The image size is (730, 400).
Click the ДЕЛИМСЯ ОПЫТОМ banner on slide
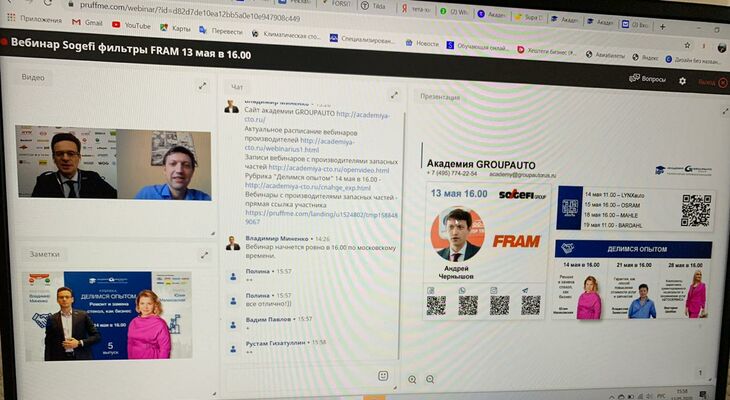point(633,249)
